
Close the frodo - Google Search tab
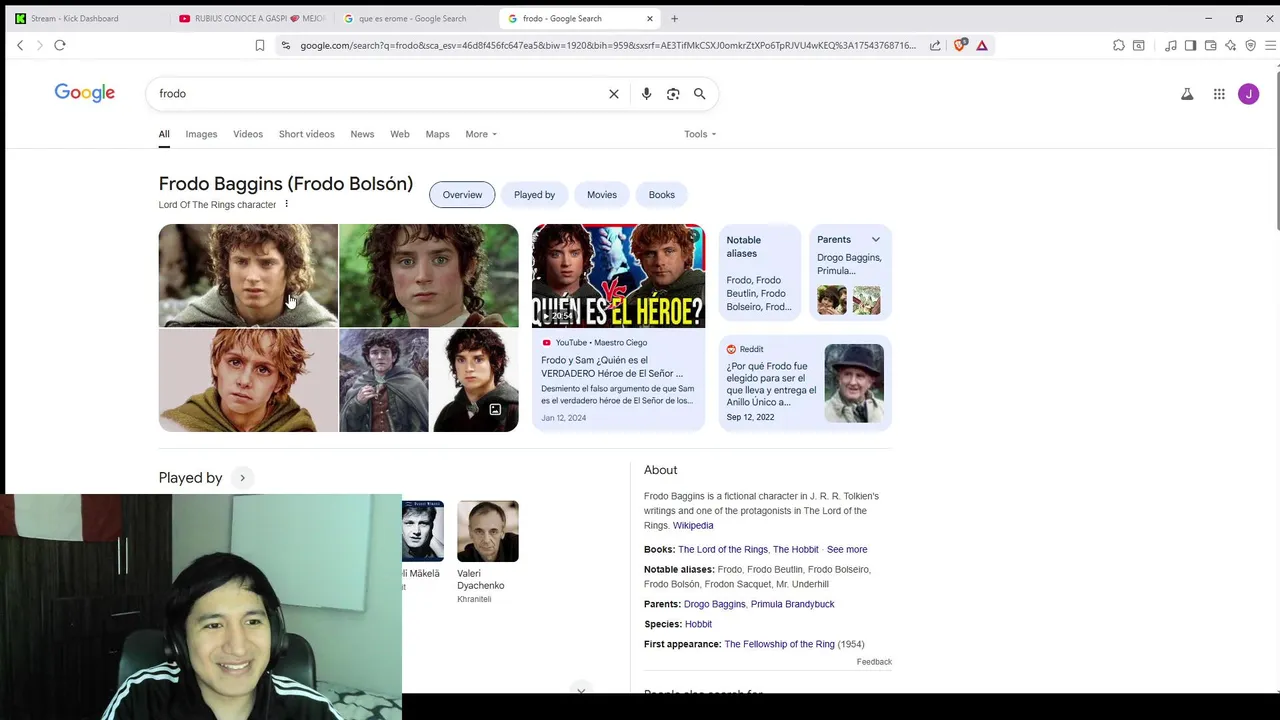(650, 18)
